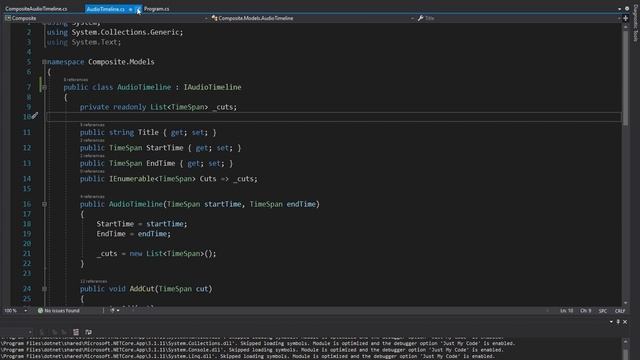Click the split editor plus icon

click(625, 18)
